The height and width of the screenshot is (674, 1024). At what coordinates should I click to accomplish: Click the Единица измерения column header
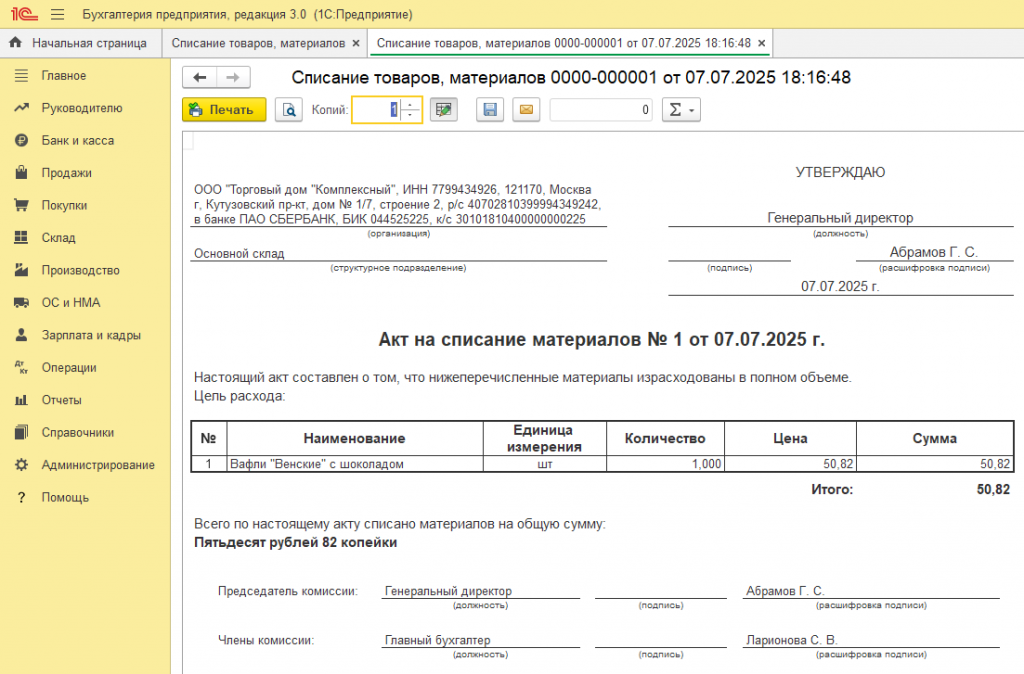tap(545, 438)
